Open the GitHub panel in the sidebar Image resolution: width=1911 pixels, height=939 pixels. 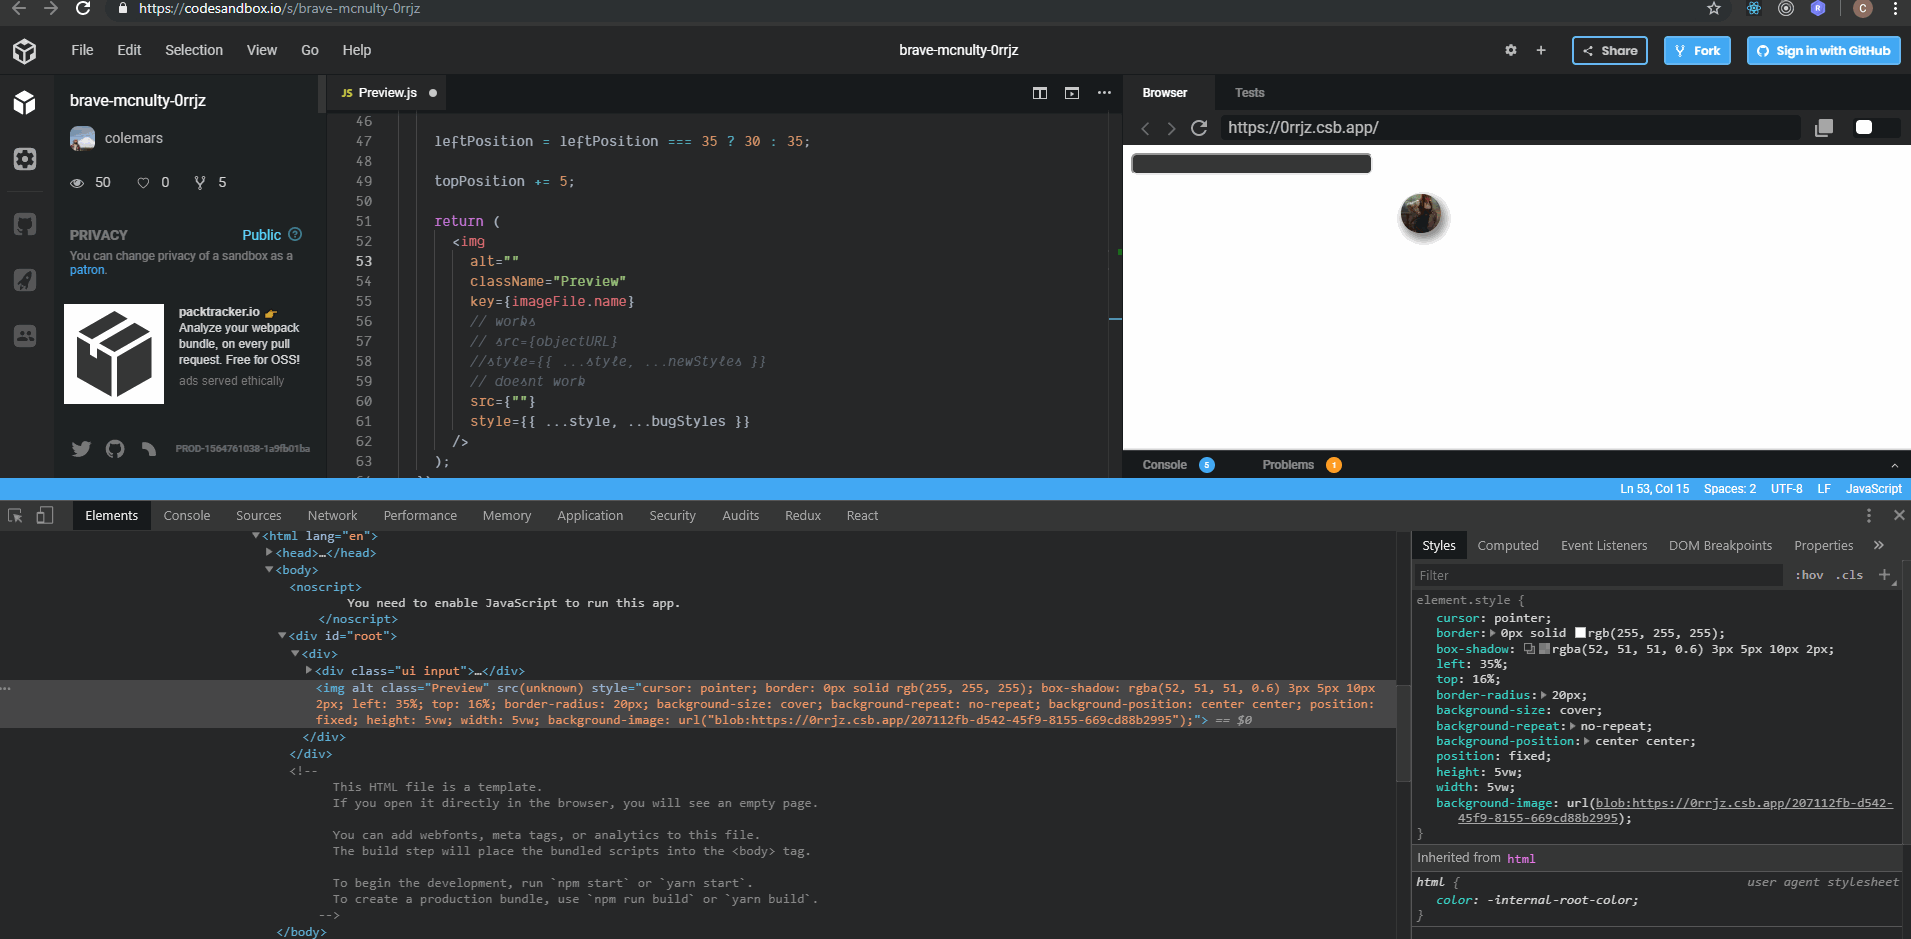tap(25, 224)
